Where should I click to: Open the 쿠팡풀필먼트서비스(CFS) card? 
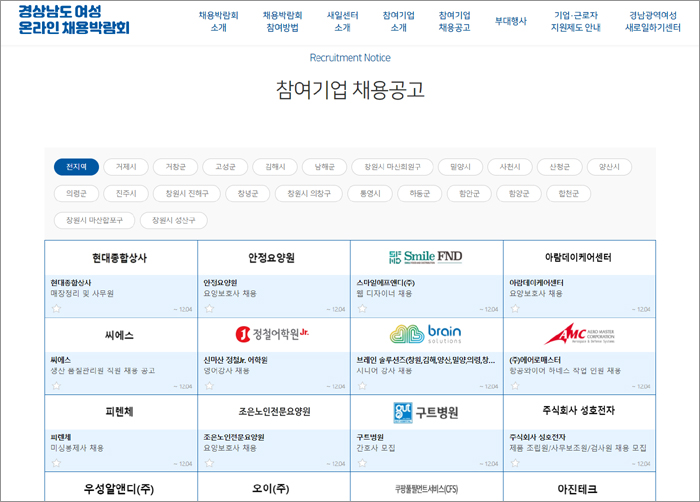(x=426, y=489)
